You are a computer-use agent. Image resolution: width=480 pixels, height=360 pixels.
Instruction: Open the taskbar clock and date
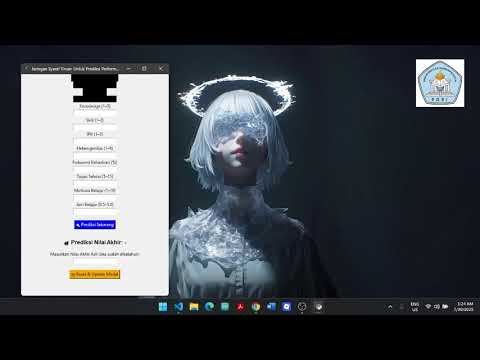click(464, 307)
